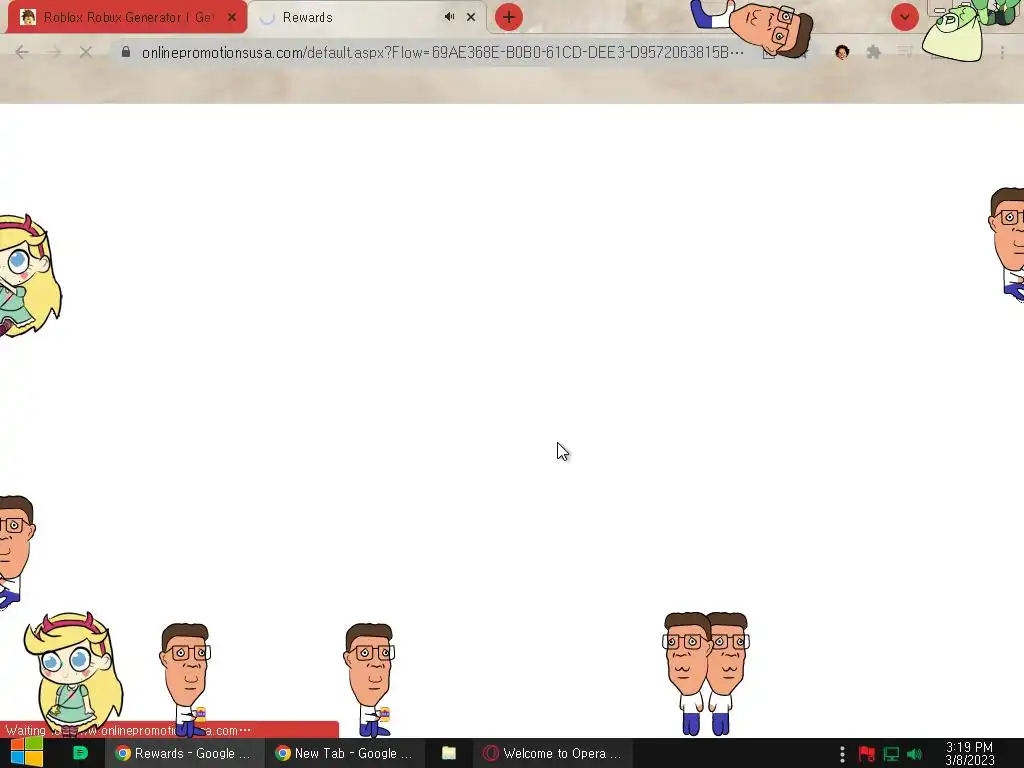This screenshot has height=768, width=1024.
Task: Stop loading the page
Action: tap(86, 52)
